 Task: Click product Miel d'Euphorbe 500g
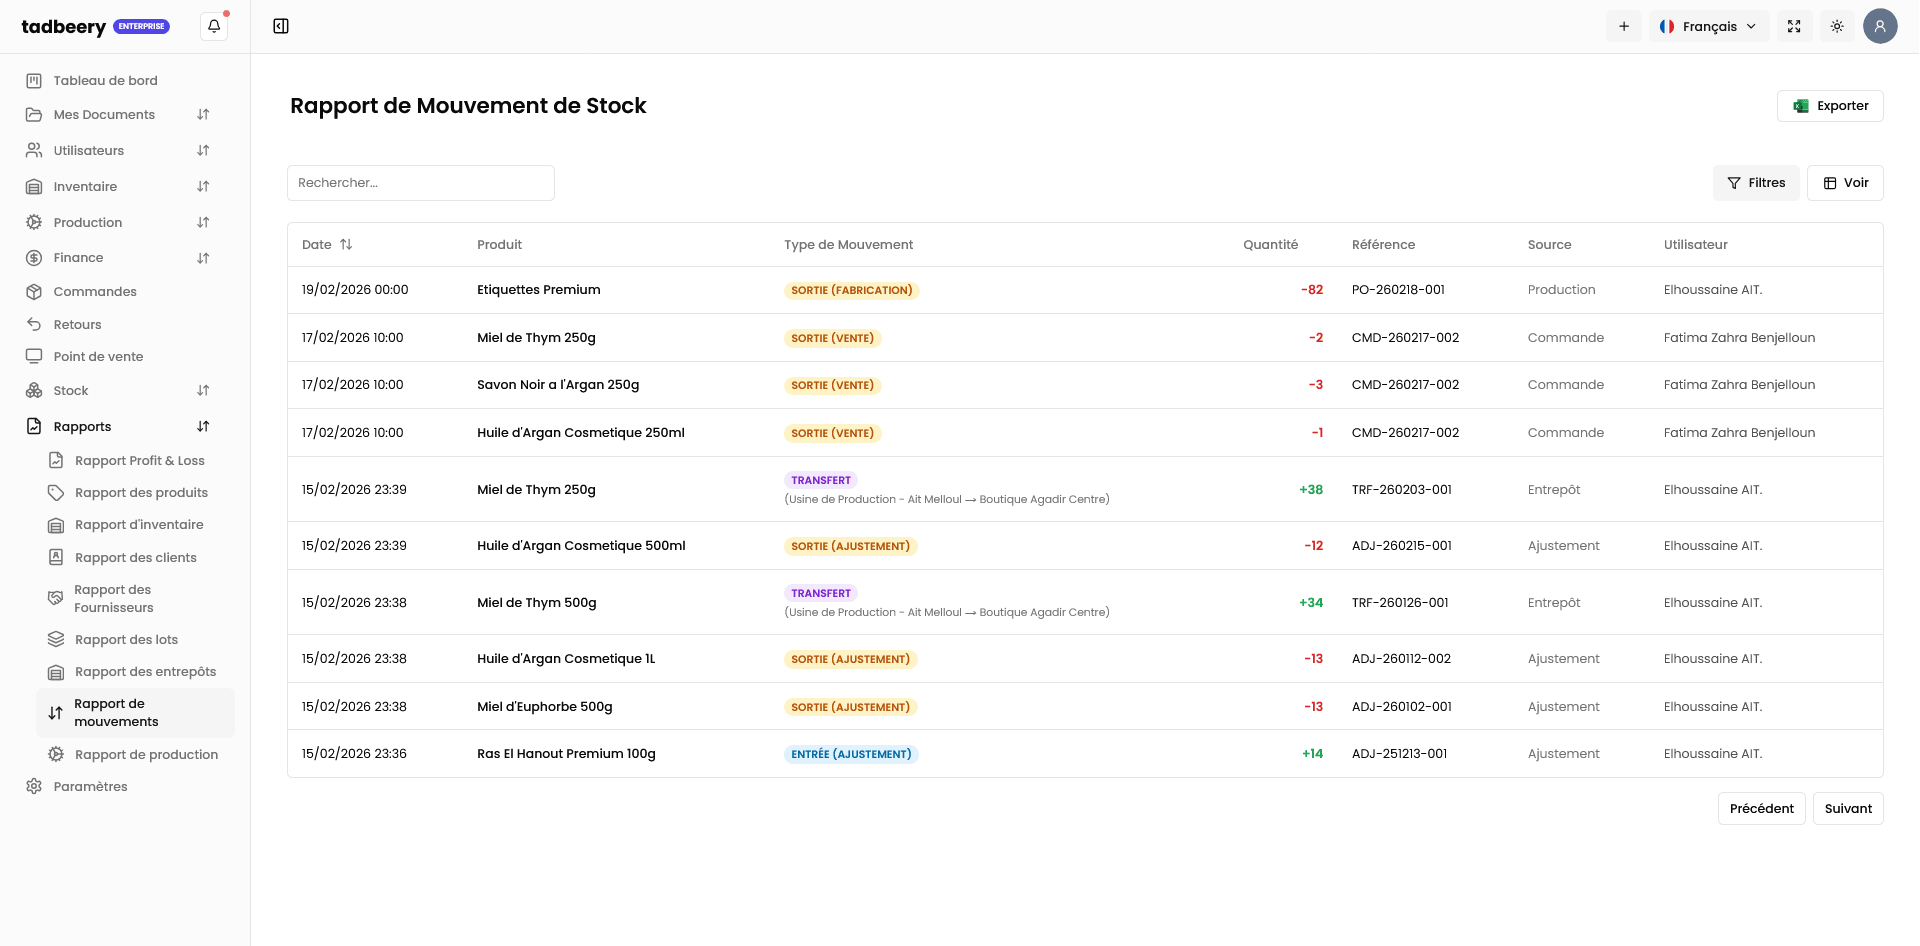545,707
